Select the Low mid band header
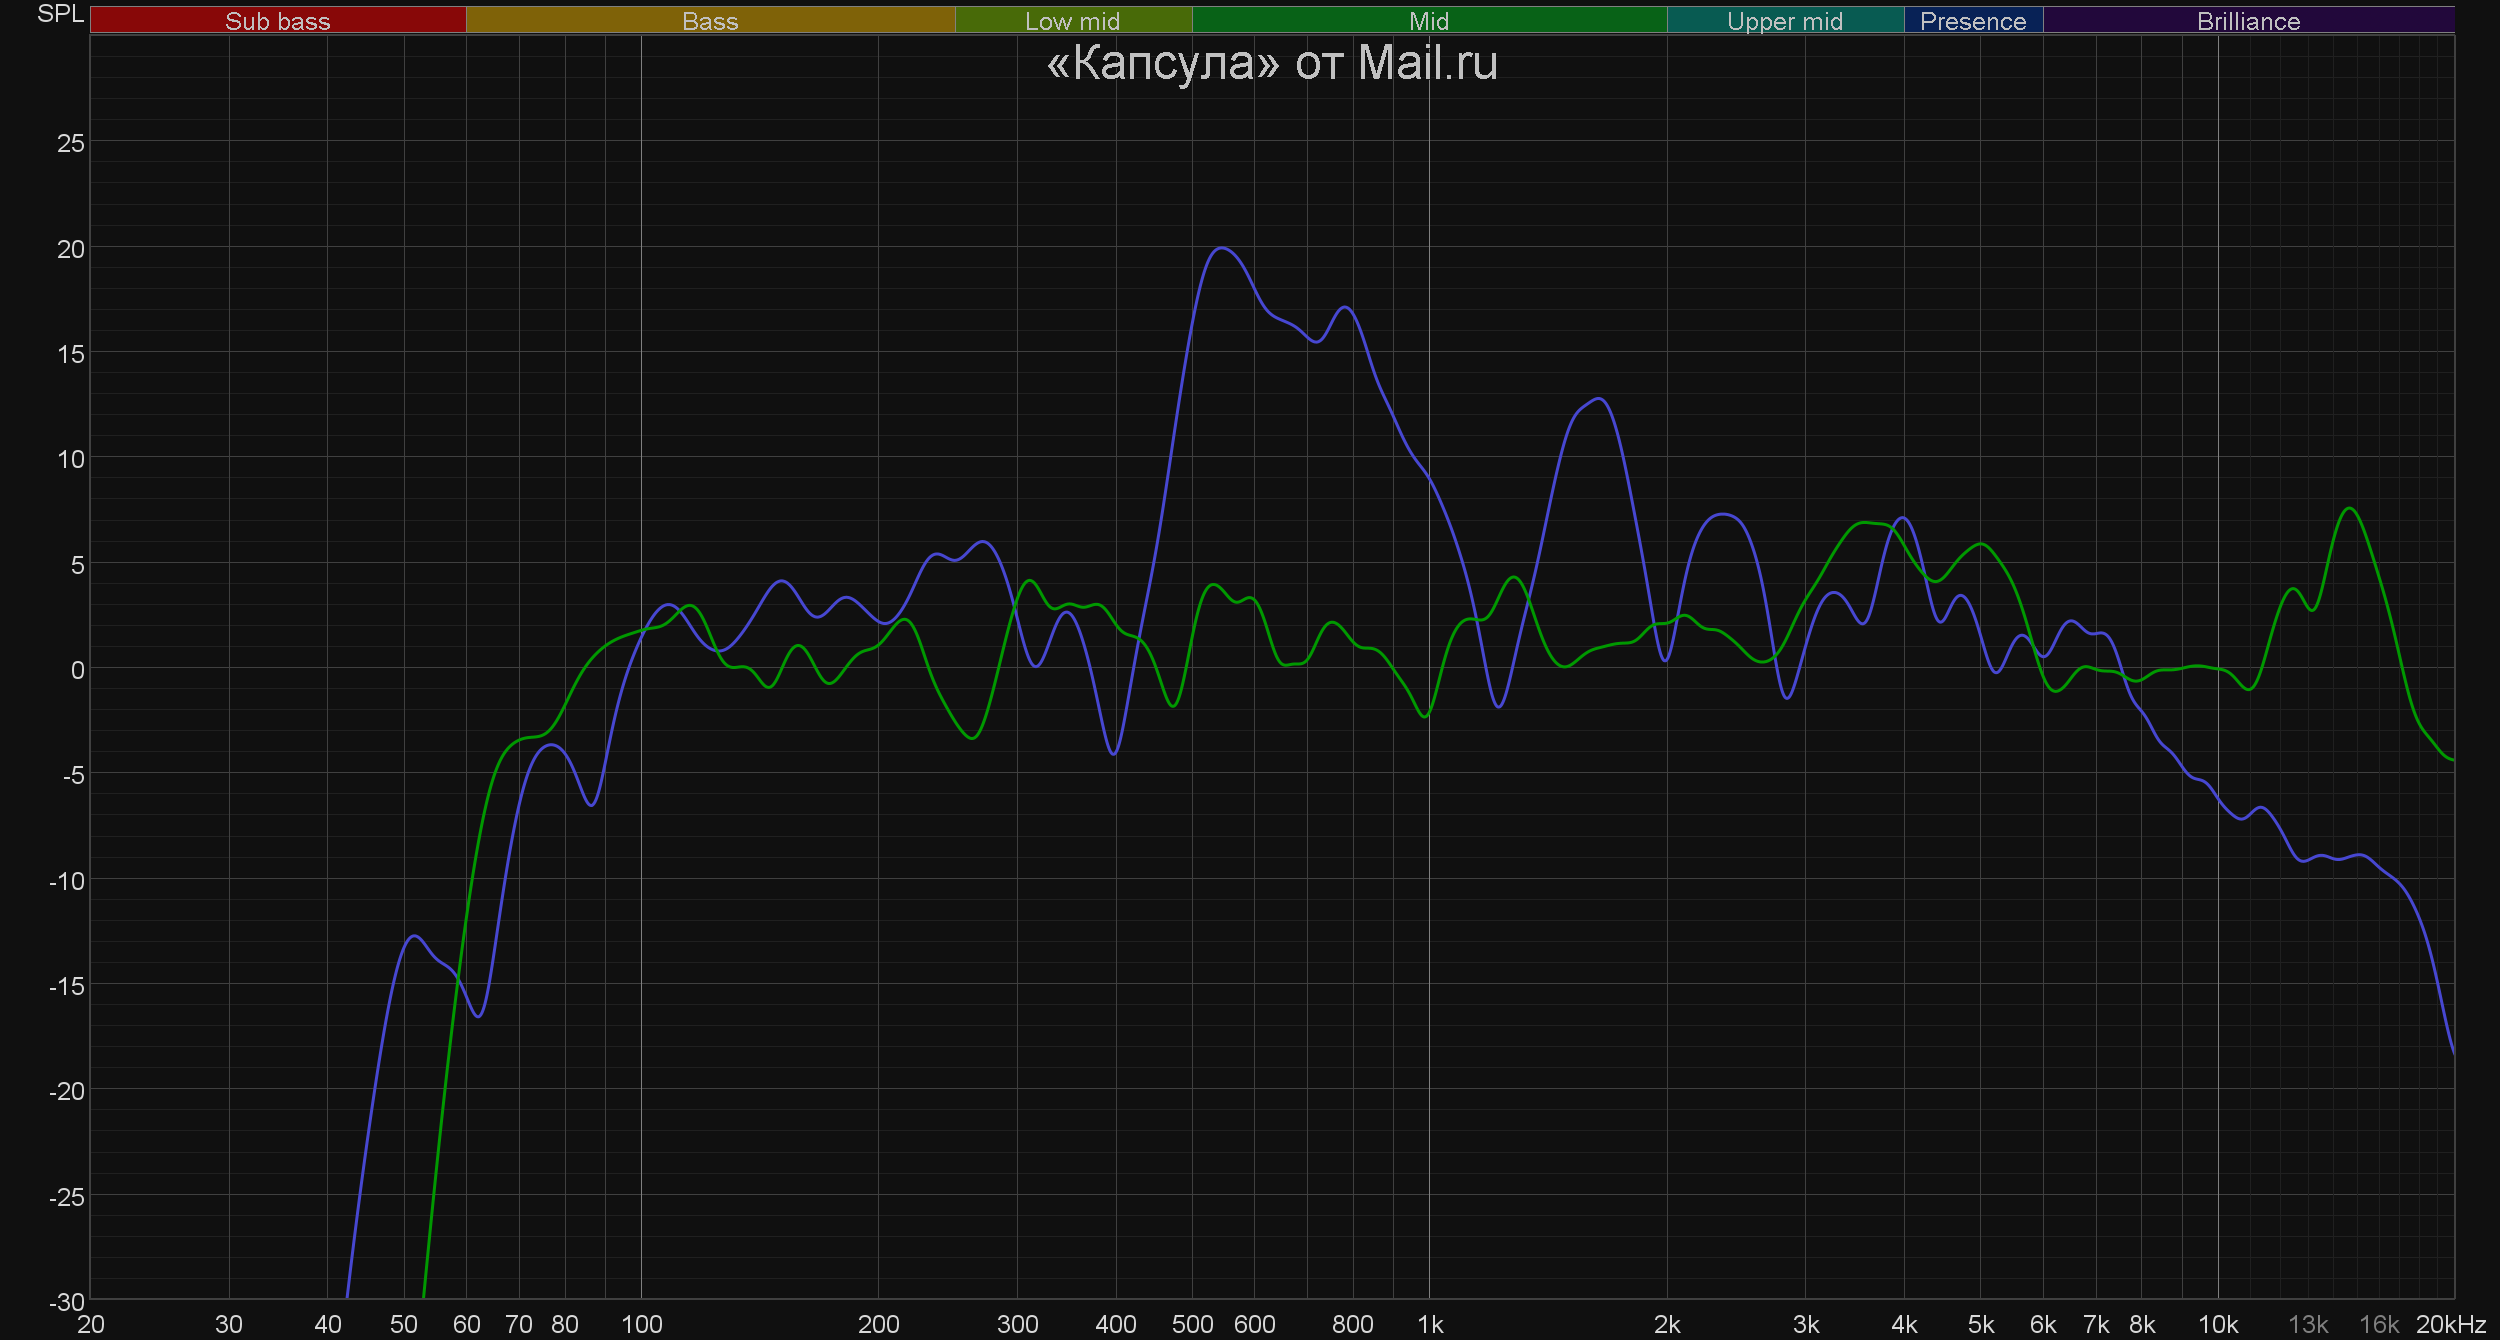Viewport: 2500px width, 1340px height. click(1072, 21)
